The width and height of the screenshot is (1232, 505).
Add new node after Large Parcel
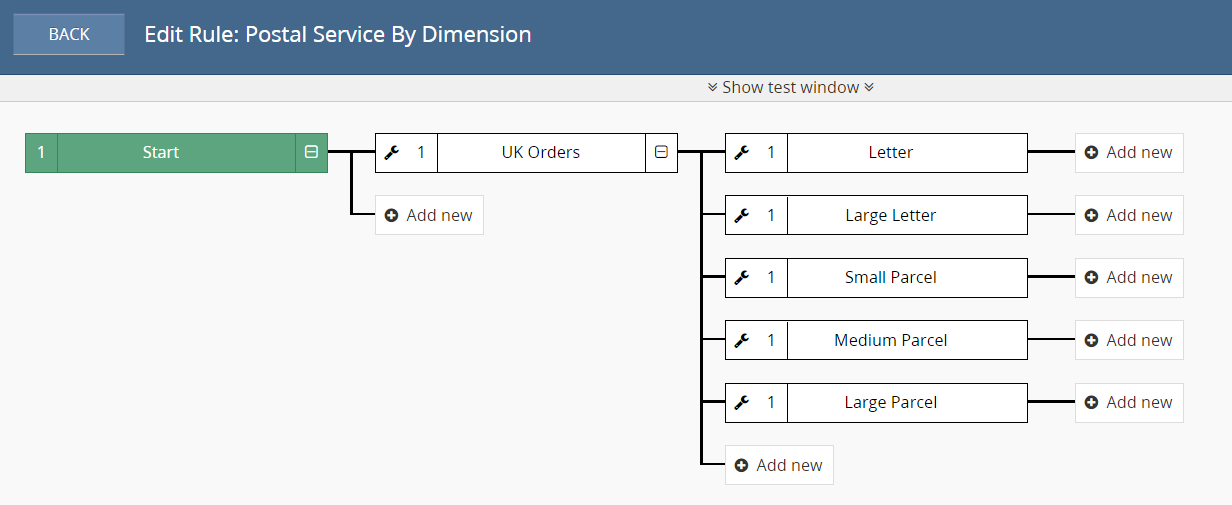click(1129, 403)
